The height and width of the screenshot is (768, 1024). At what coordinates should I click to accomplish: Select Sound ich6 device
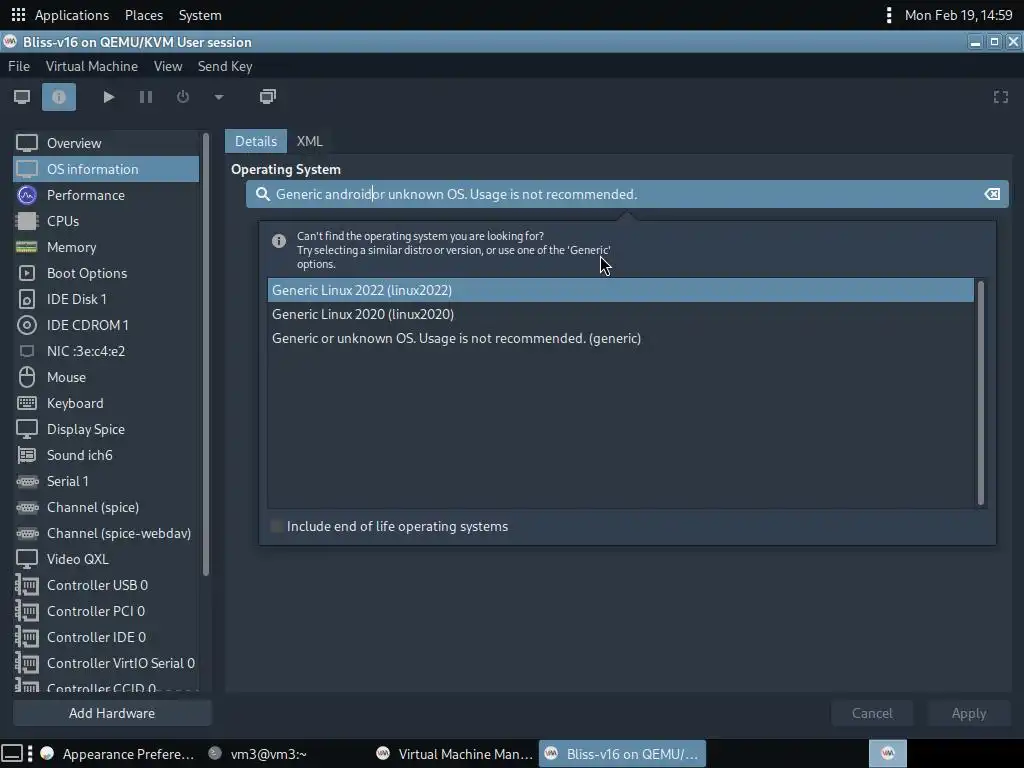[106, 455]
